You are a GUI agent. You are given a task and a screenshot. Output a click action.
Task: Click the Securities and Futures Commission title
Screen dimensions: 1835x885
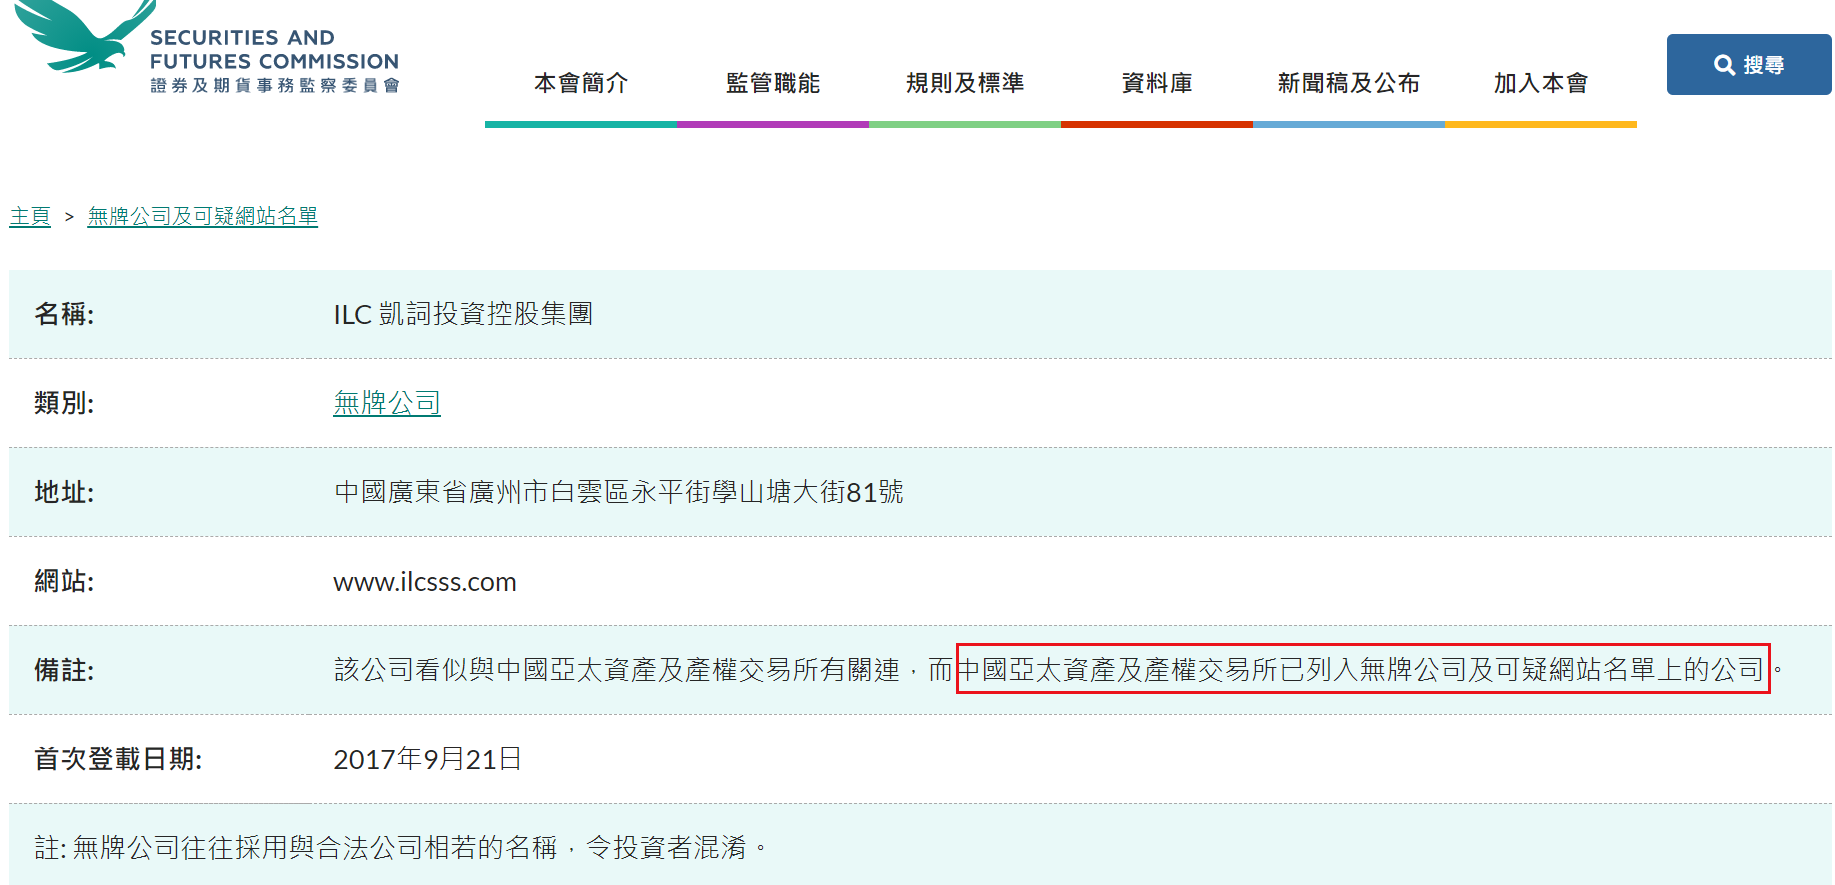274,49
